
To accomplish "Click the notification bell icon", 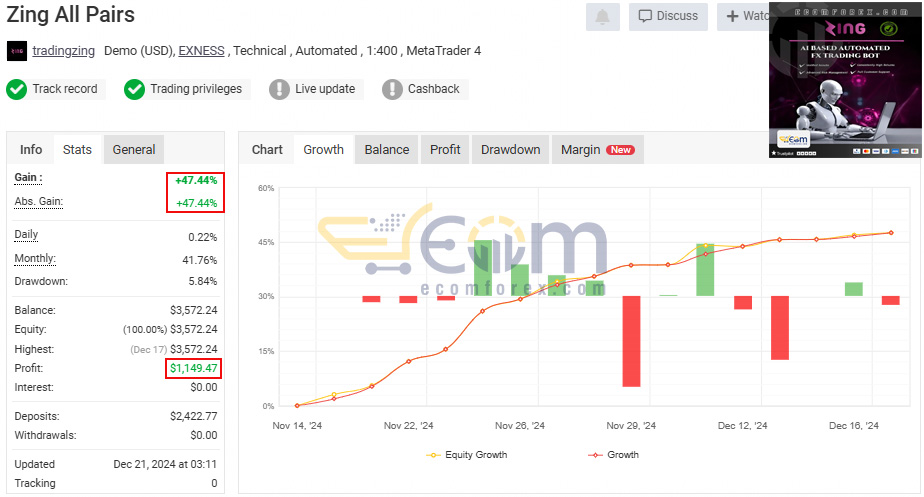I will point(602,17).
